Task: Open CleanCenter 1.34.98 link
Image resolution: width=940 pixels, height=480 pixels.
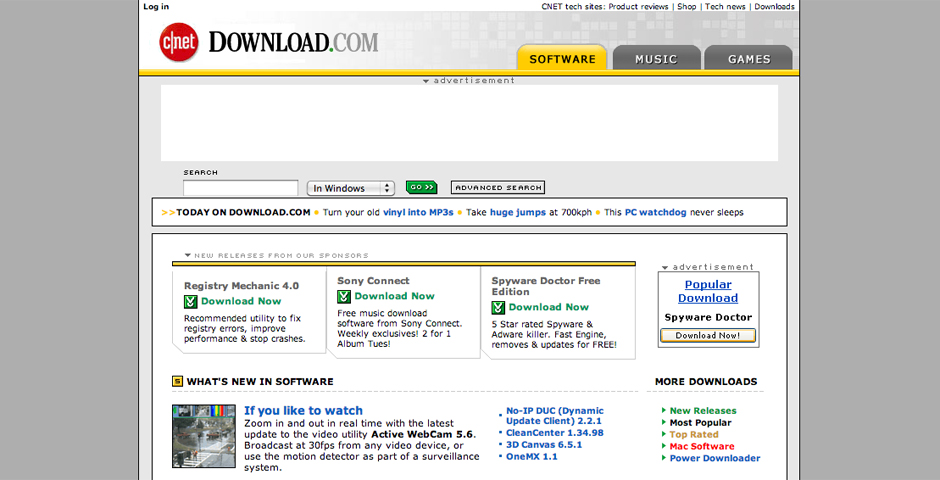Action: 555,433
